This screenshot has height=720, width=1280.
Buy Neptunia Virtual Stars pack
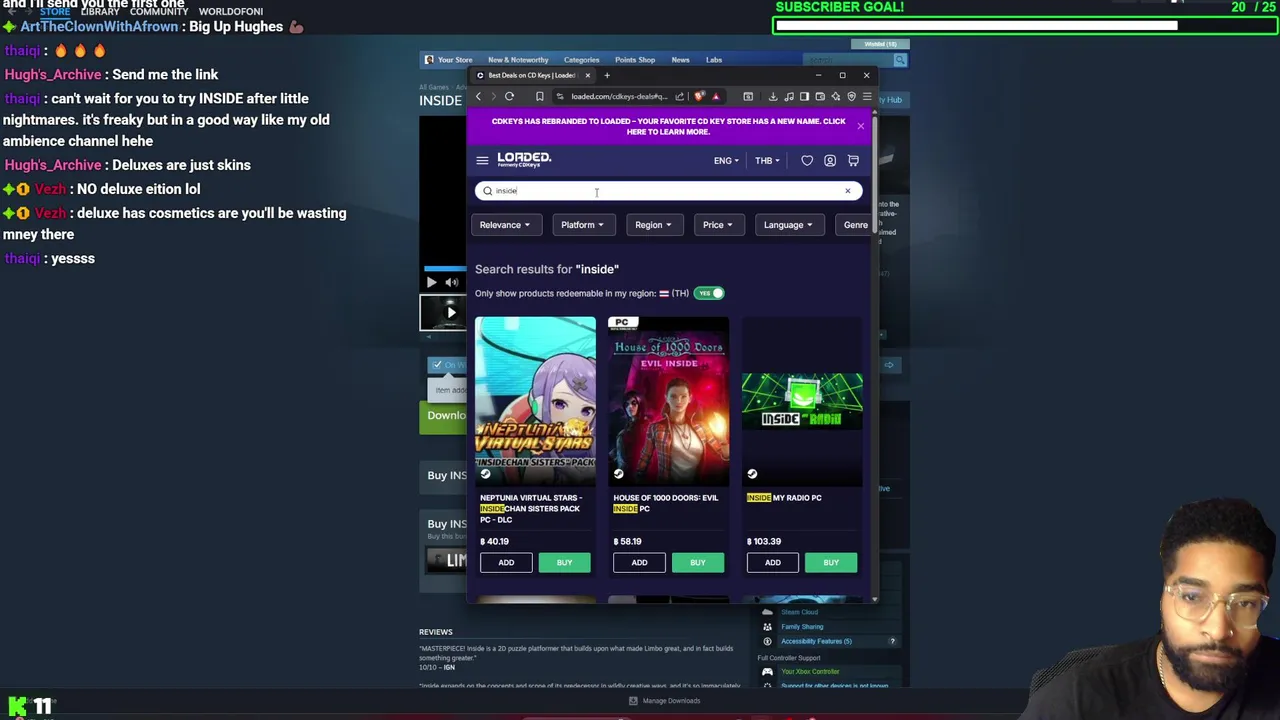click(564, 563)
